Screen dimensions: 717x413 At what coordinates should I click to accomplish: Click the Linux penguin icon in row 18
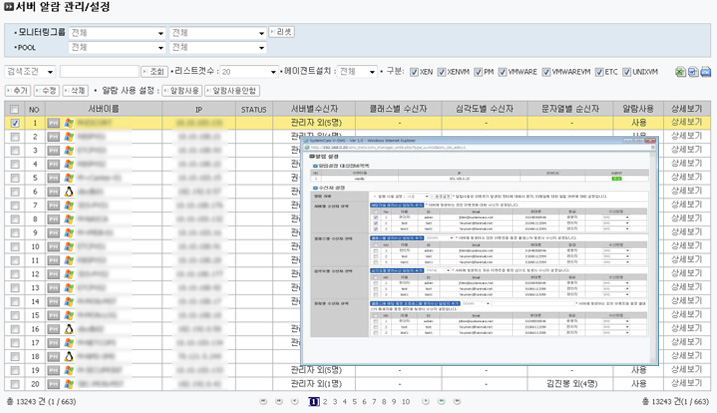tap(69, 356)
